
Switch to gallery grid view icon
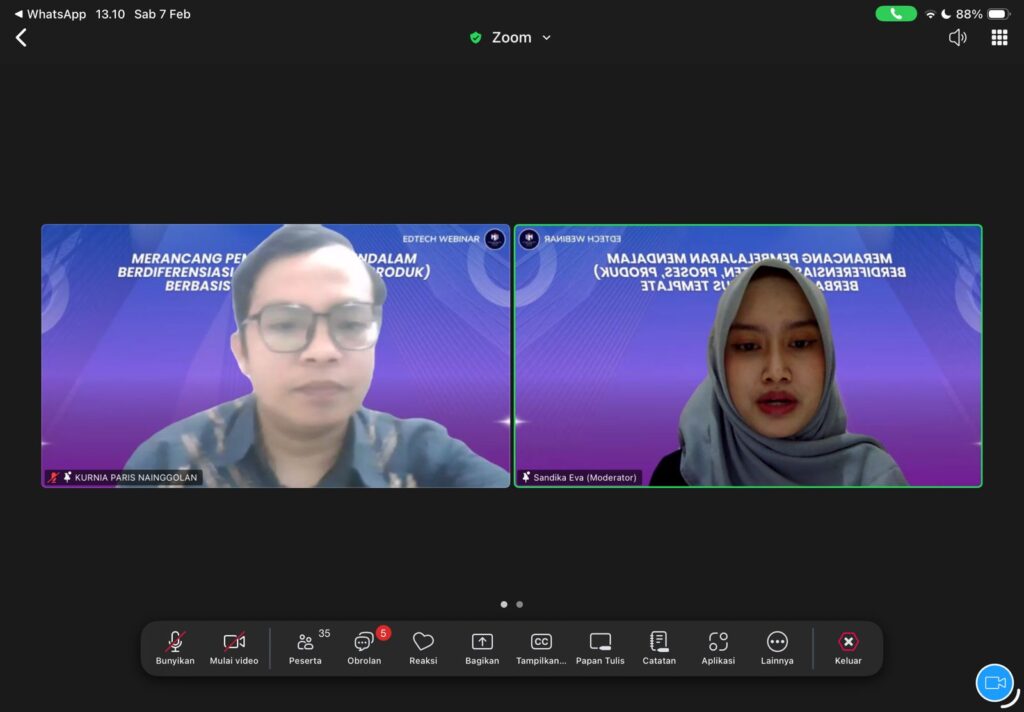coord(999,38)
